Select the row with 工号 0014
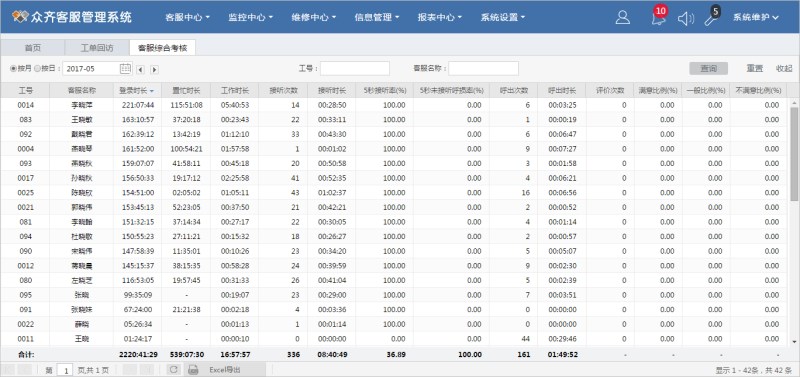The image size is (800, 377). click(395, 105)
